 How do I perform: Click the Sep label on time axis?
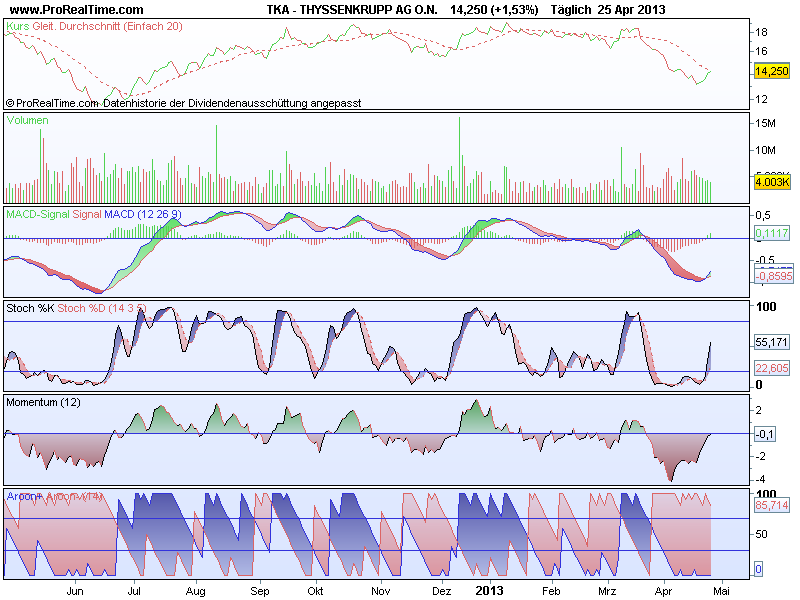[260, 591]
